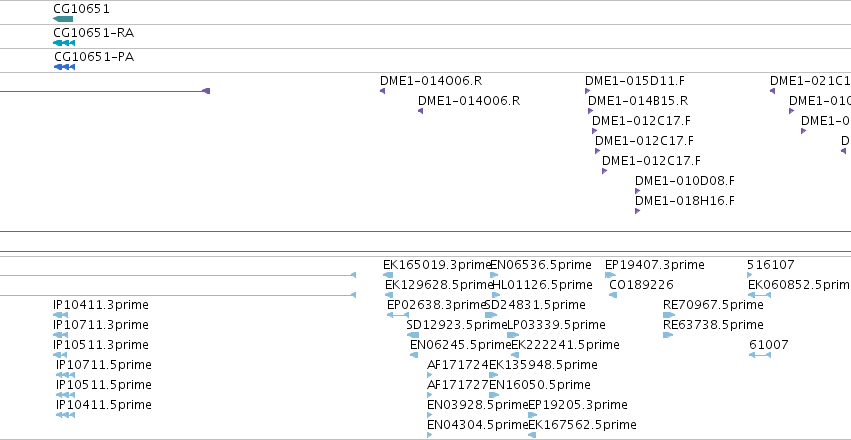The width and height of the screenshot is (851, 440).
Task: Select the CG10651-PA protein glyph
Action: [64, 67]
